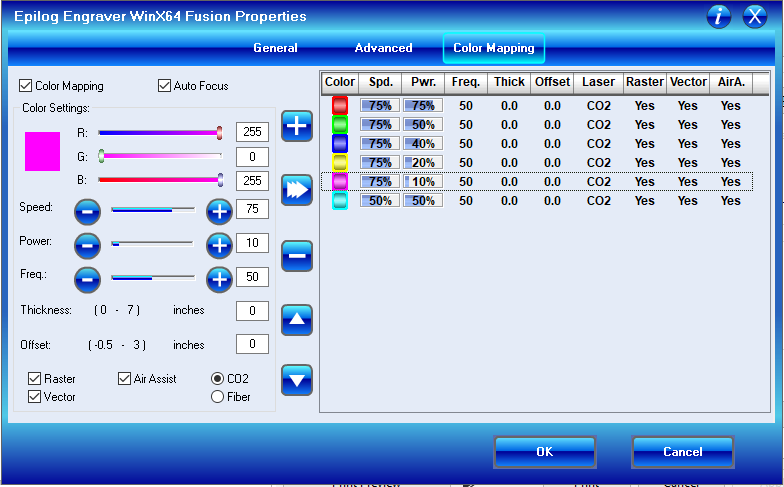Click the Speed value field showing 75

tap(252, 209)
